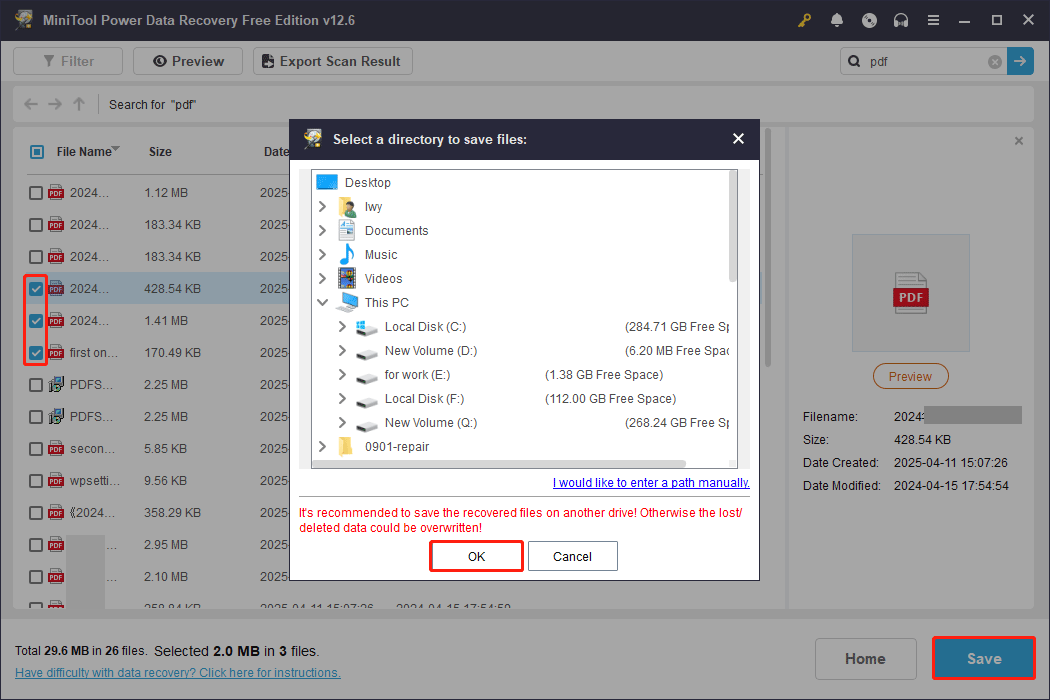Click Export Scan Result in the toolbar

[x=332, y=61]
